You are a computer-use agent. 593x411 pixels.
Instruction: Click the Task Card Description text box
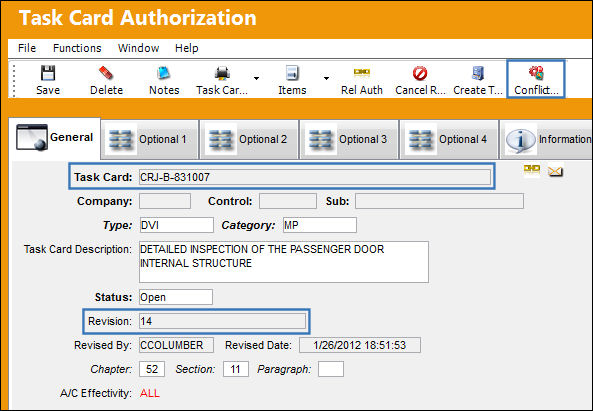[x=284, y=262]
